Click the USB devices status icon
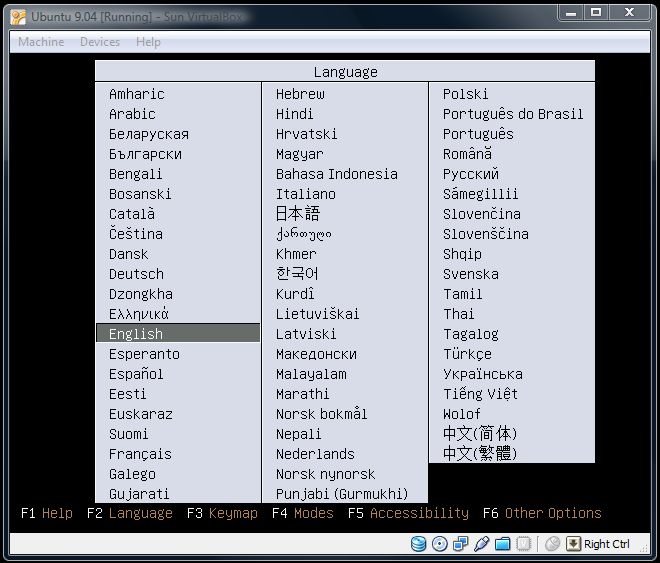This screenshot has height=563, width=660. (481, 544)
